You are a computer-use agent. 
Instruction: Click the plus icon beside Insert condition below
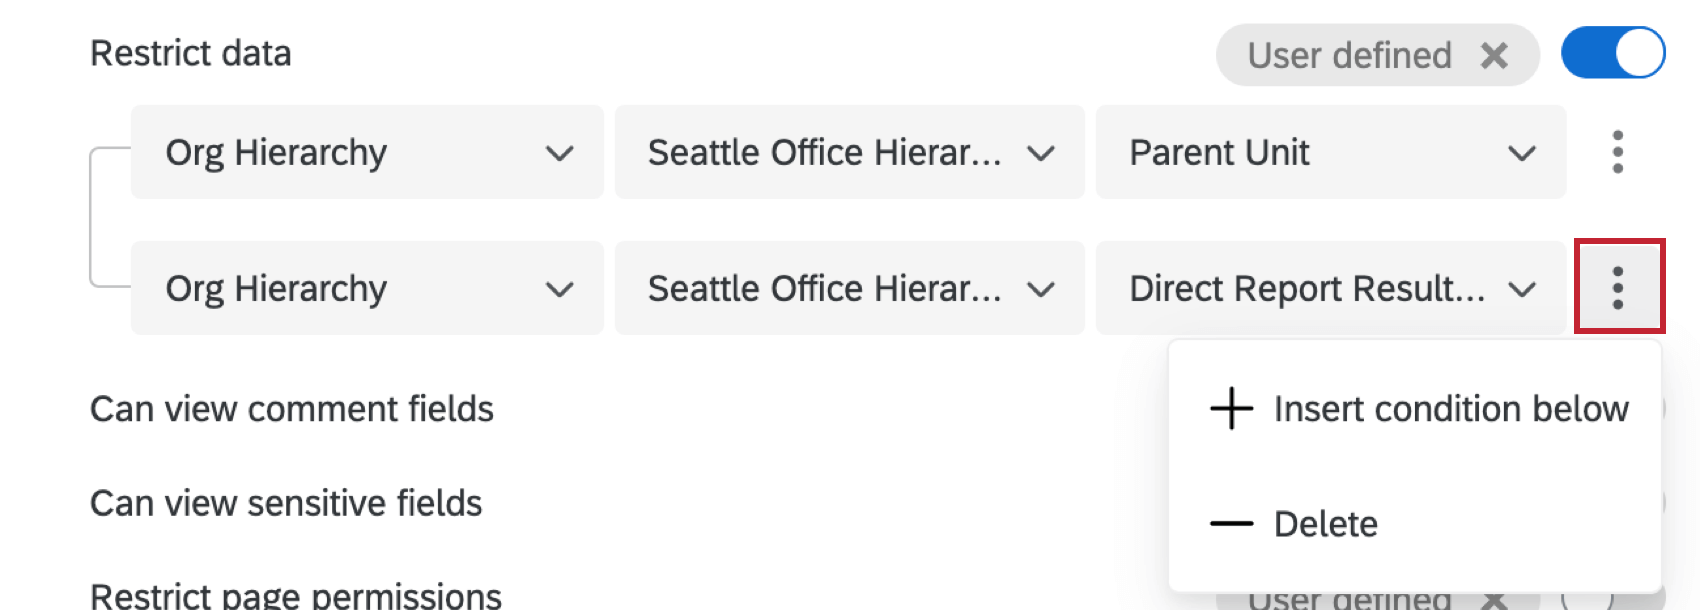coord(1230,408)
